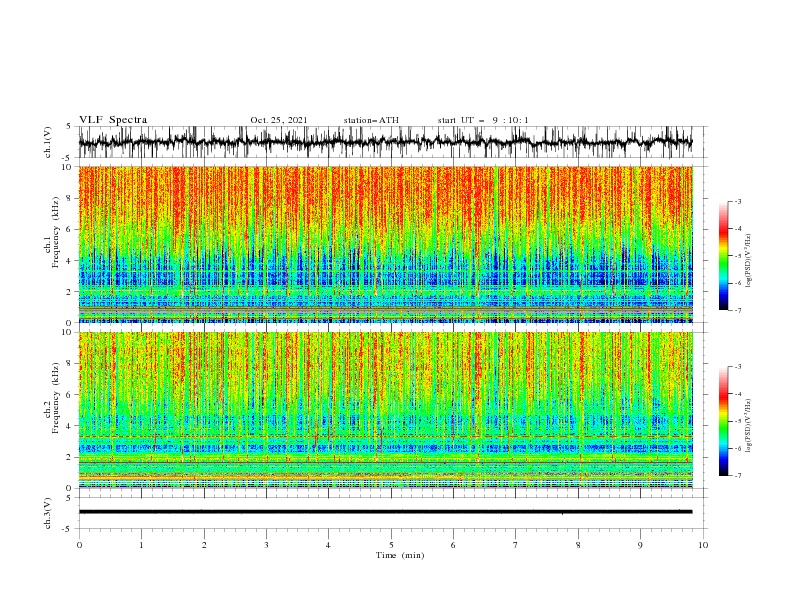
Task: Click the "2" kHz tick on ch.2 frequency axis
Action: pyautogui.click(x=69, y=457)
